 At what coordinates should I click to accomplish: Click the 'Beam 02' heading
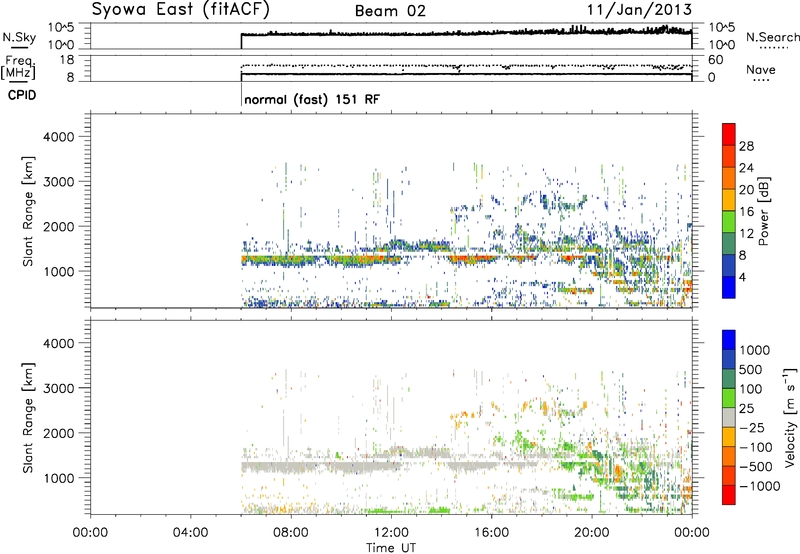(390, 11)
